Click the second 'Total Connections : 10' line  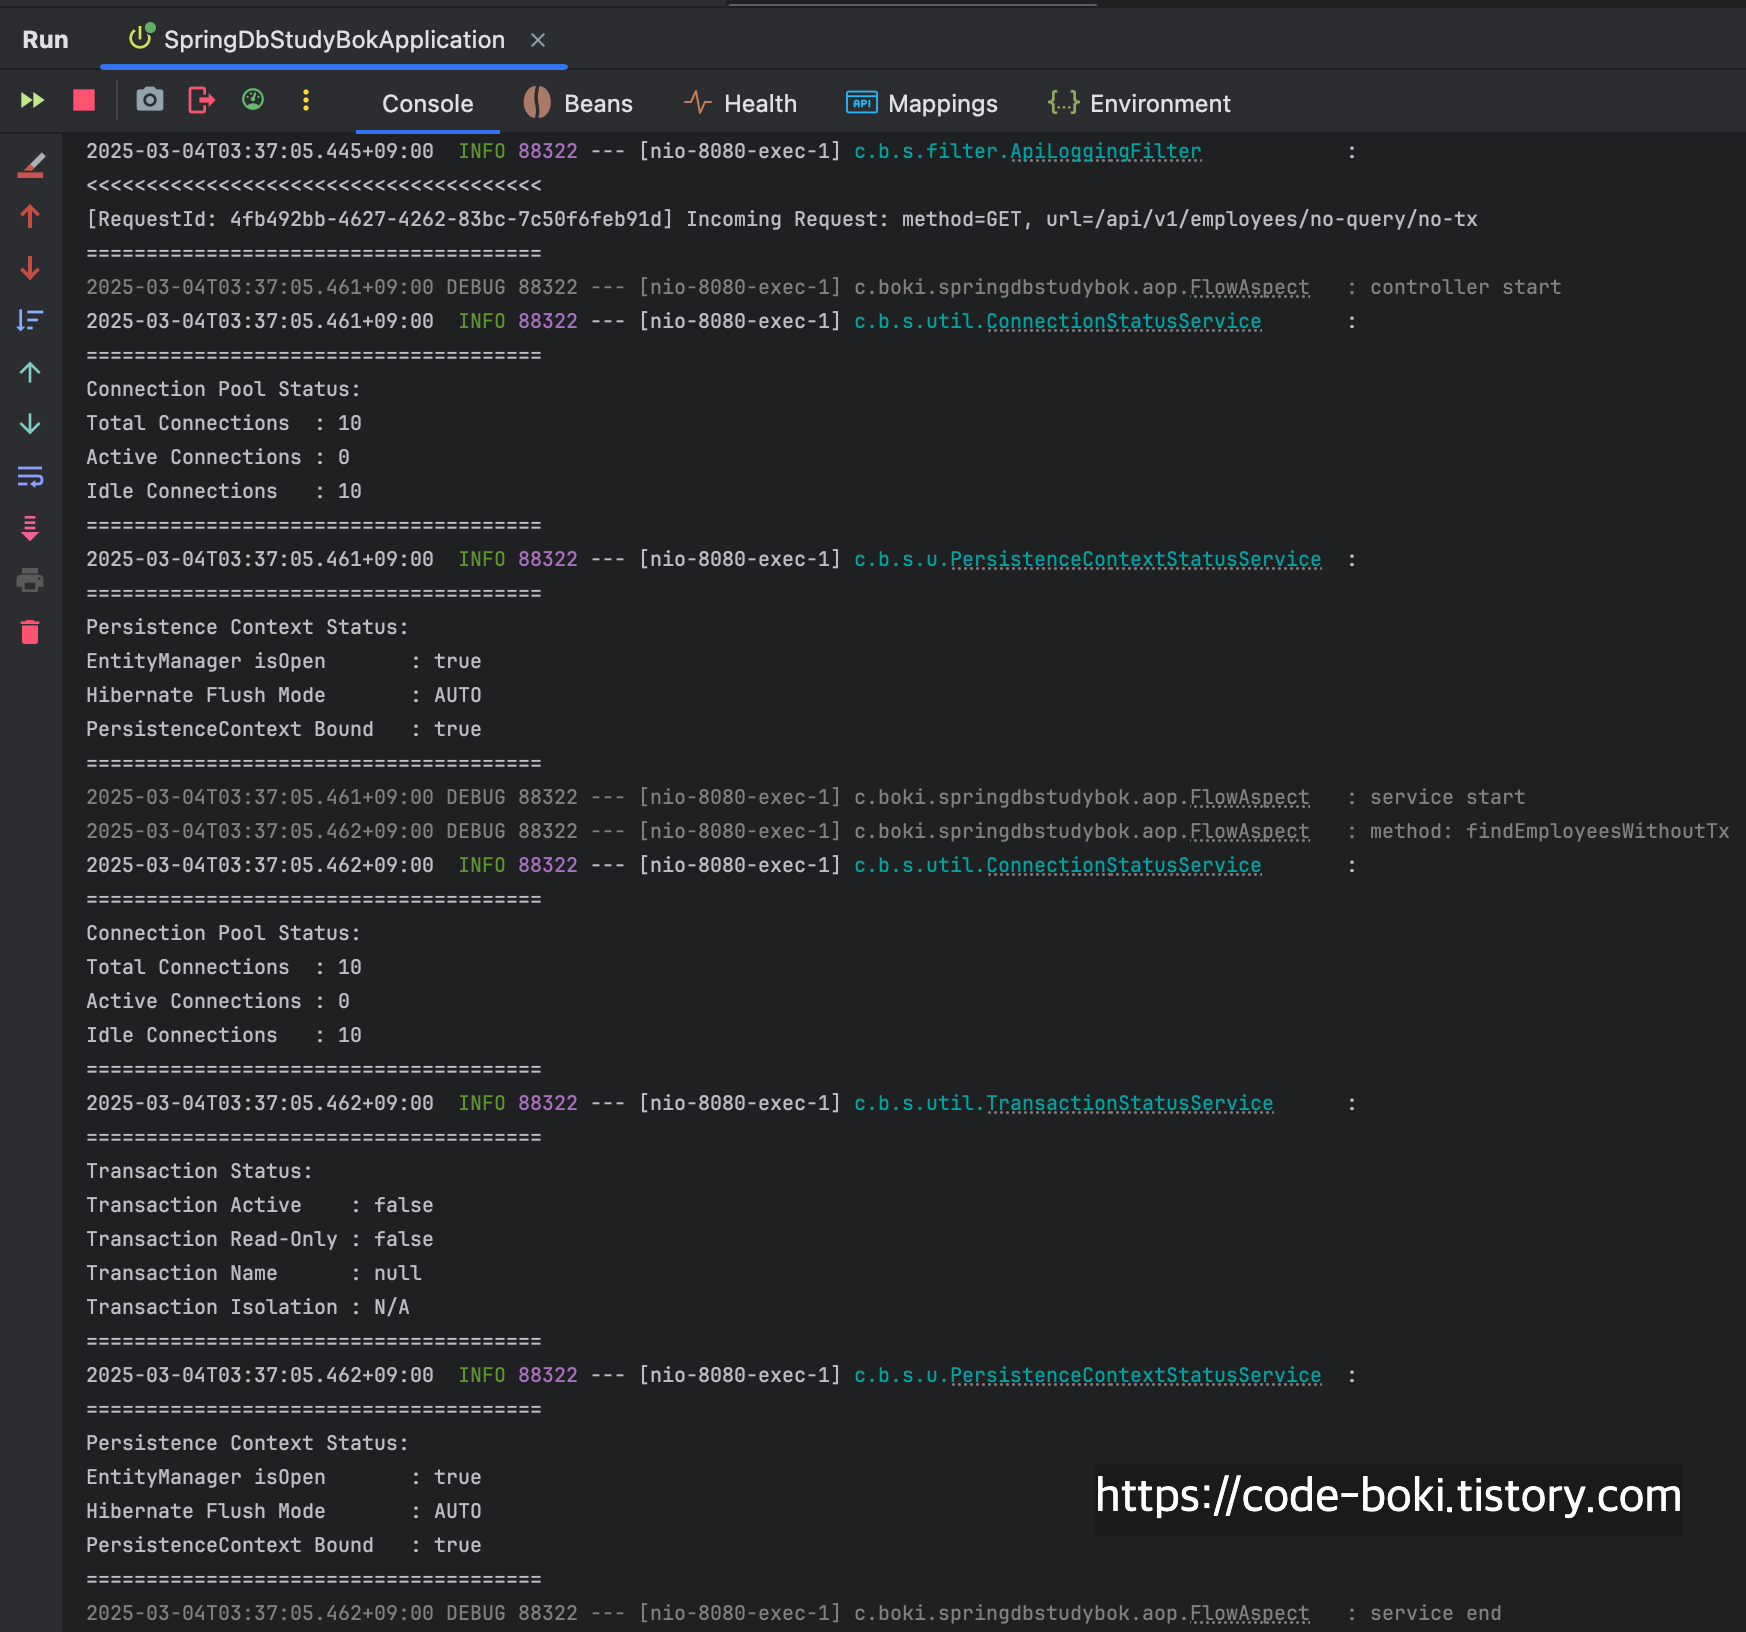click(224, 967)
